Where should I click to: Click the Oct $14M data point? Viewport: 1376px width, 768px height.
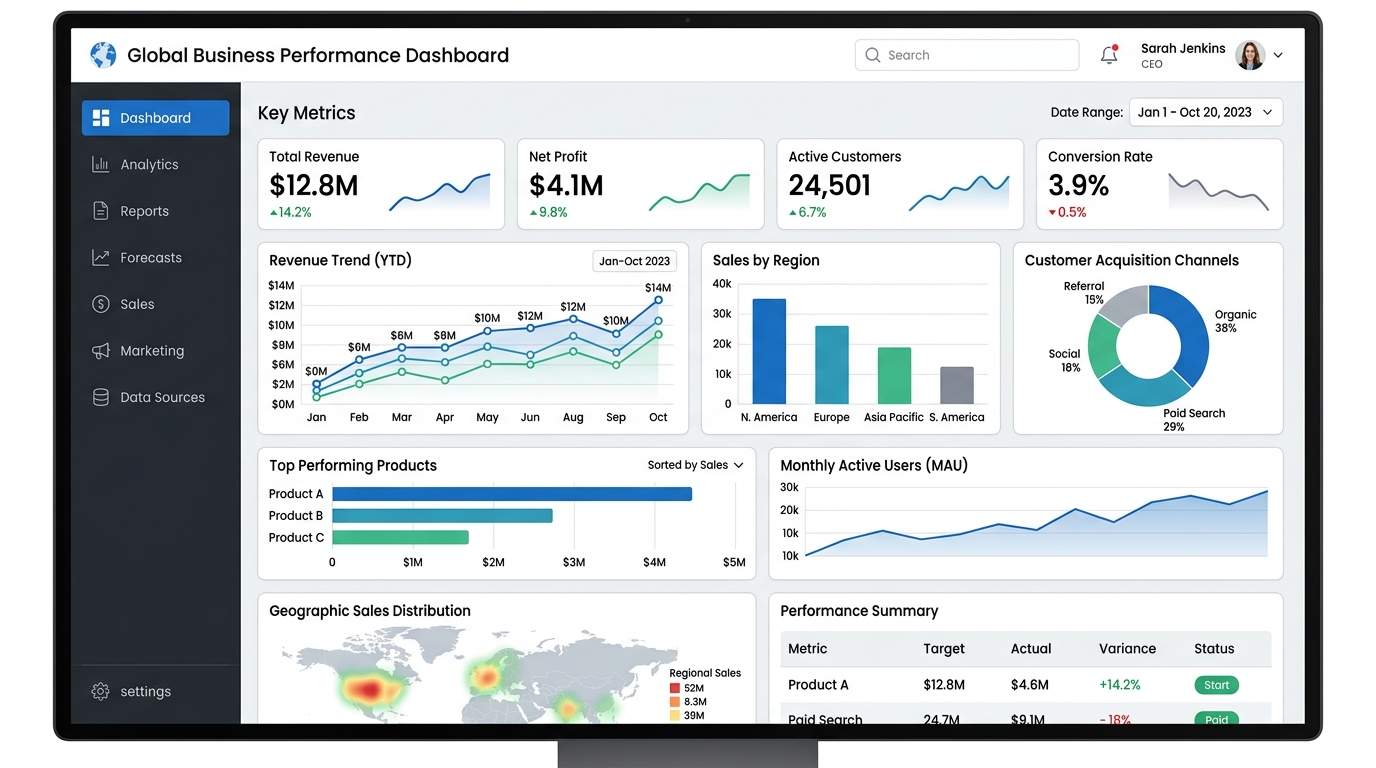click(658, 299)
